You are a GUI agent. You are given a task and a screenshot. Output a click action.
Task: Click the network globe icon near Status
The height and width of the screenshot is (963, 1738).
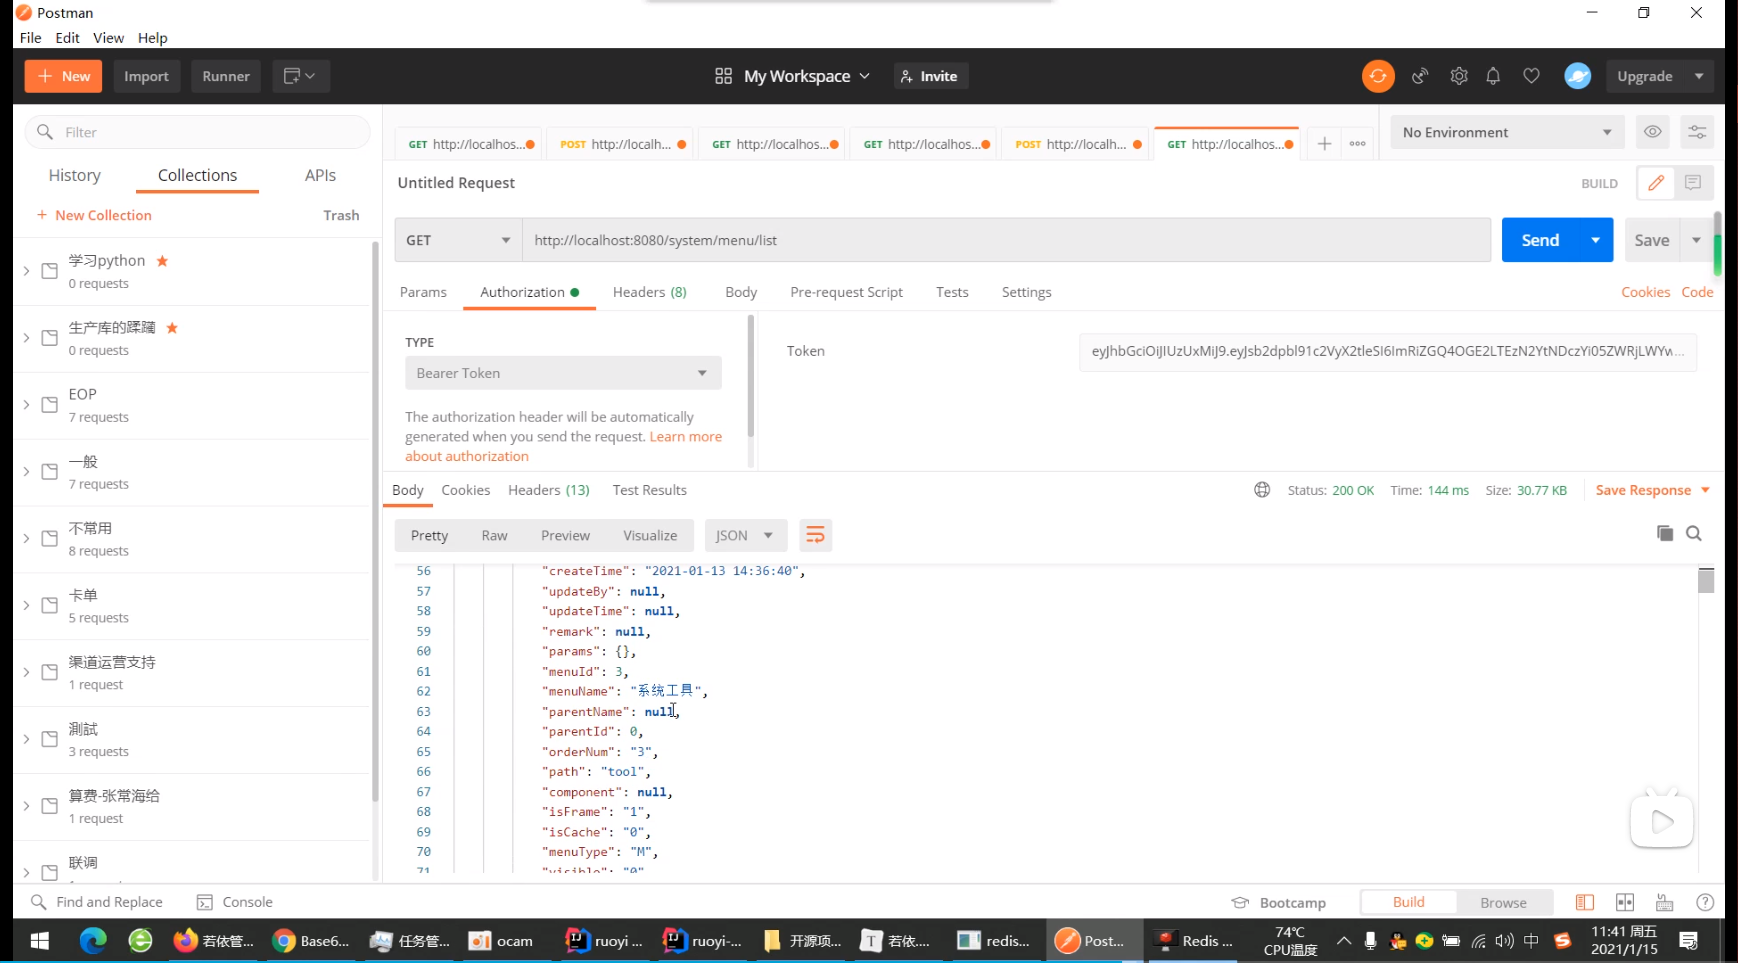tap(1262, 490)
